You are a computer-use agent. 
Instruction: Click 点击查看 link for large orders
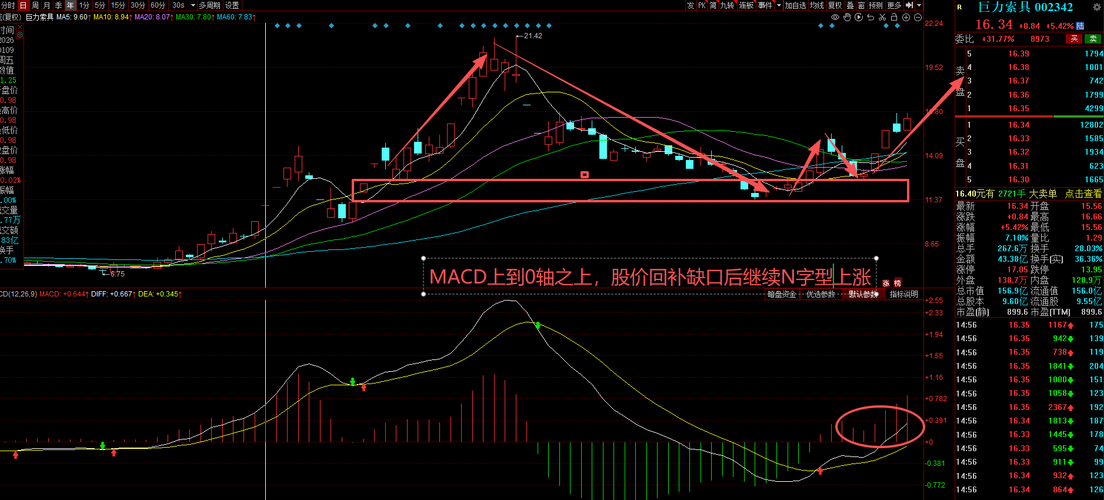click(1084, 193)
